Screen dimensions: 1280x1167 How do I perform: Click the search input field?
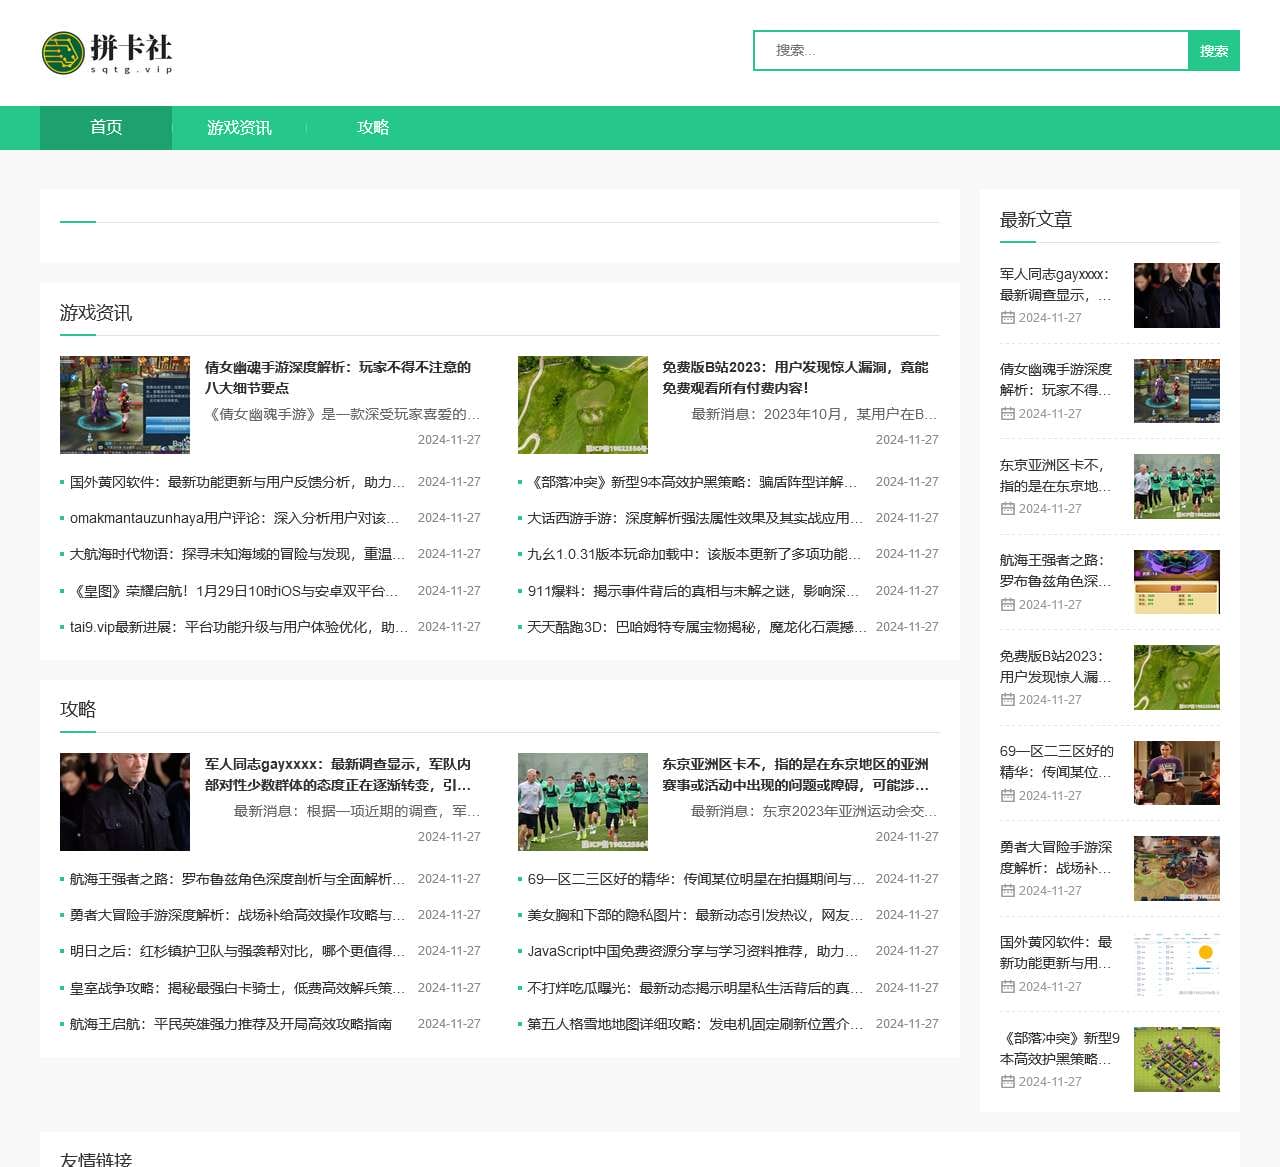coord(970,51)
